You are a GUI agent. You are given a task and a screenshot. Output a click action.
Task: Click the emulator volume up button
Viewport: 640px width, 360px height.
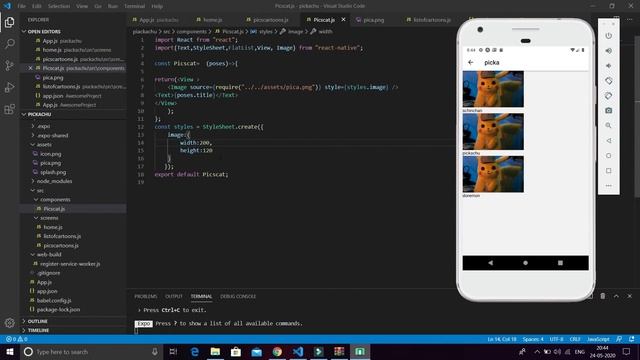pos(609,51)
